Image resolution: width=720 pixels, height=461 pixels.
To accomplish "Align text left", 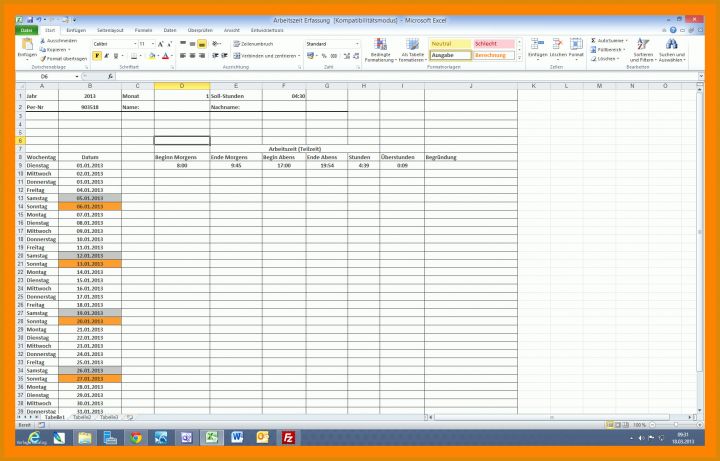I will click(x=183, y=56).
